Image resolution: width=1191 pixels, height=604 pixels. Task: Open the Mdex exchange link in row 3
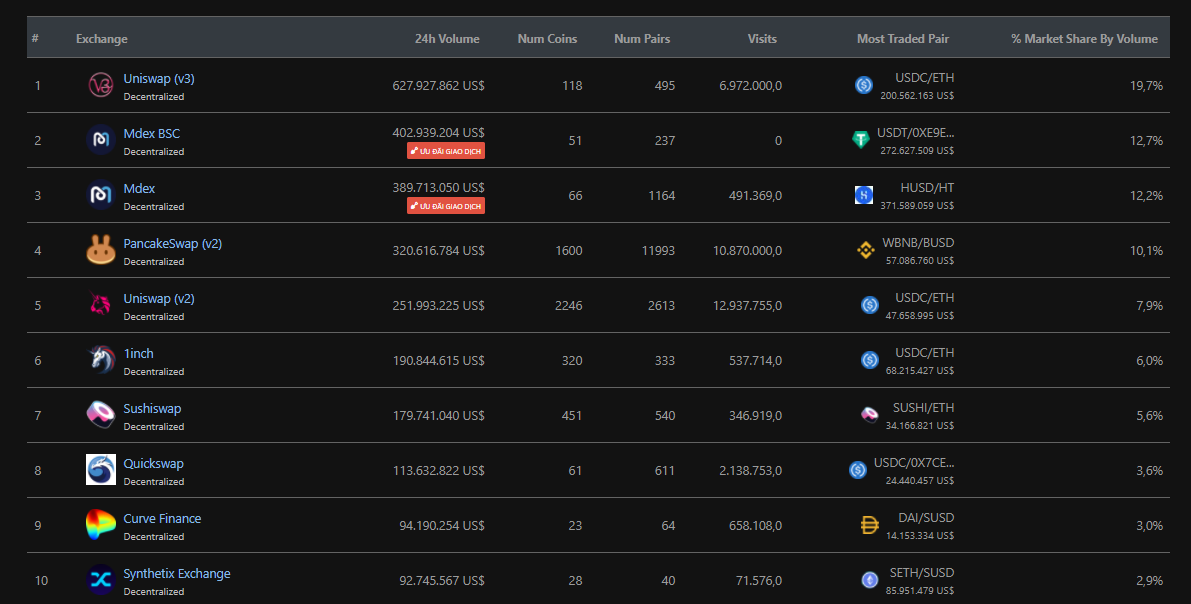pyautogui.click(x=139, y=188)
